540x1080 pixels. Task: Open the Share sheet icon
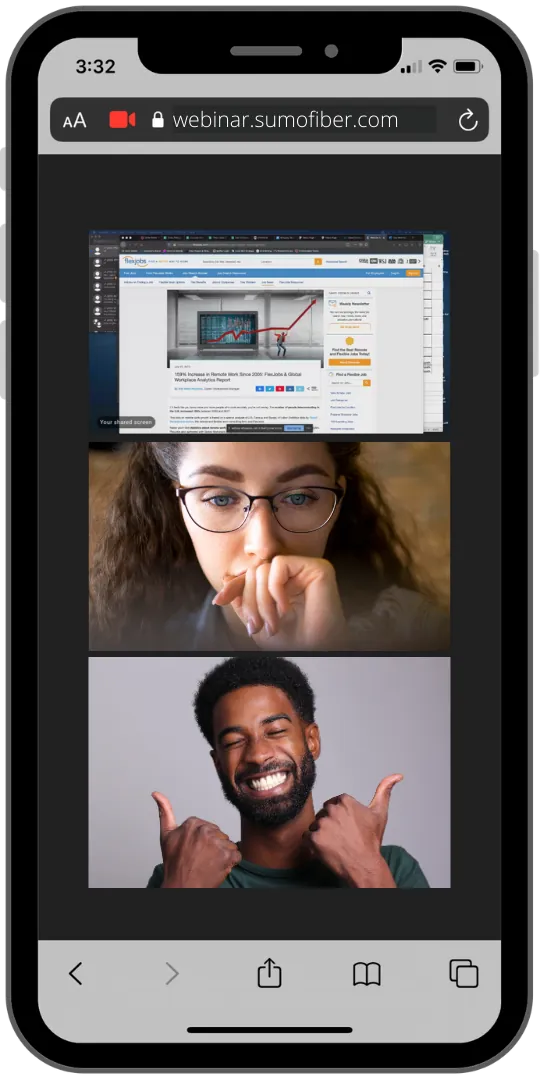coord(269,973)
